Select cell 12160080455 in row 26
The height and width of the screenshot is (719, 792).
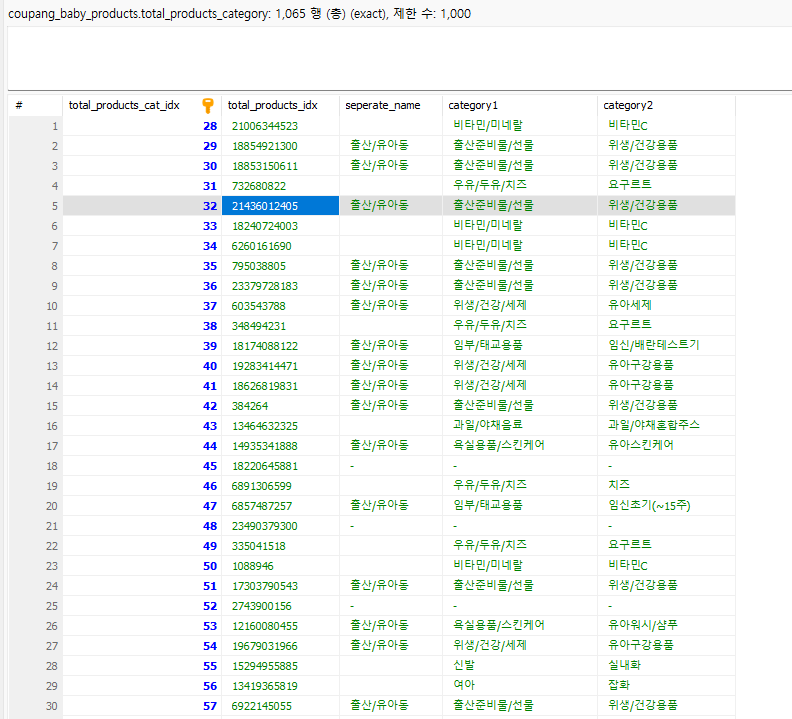(280, 626)
